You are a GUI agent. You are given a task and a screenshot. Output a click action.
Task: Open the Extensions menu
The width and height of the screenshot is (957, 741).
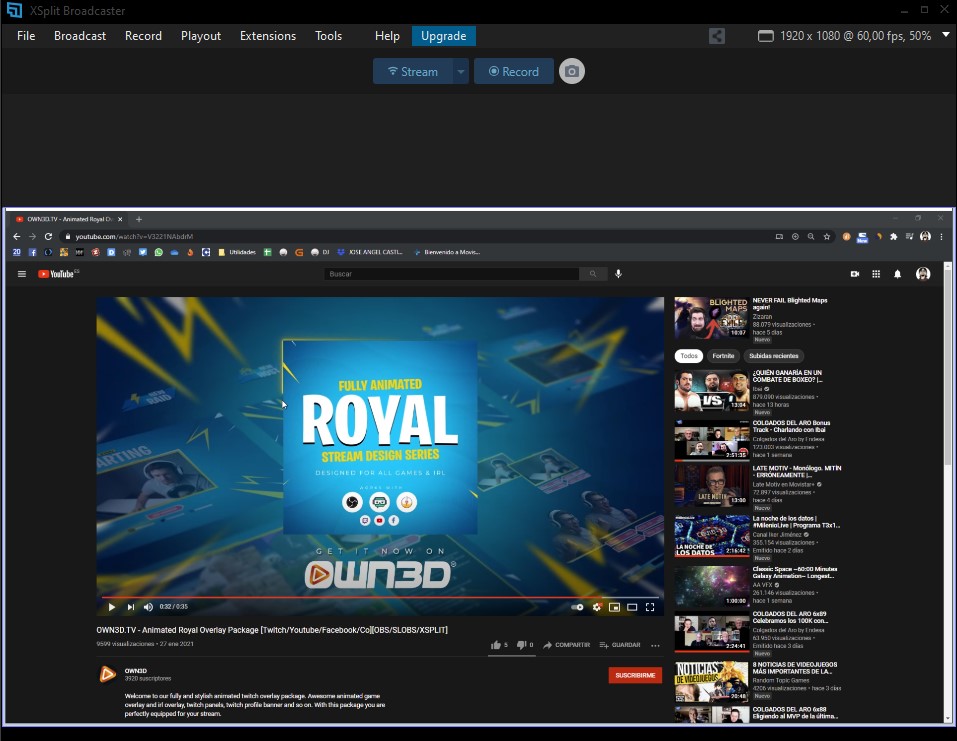(x=268, y=36)
